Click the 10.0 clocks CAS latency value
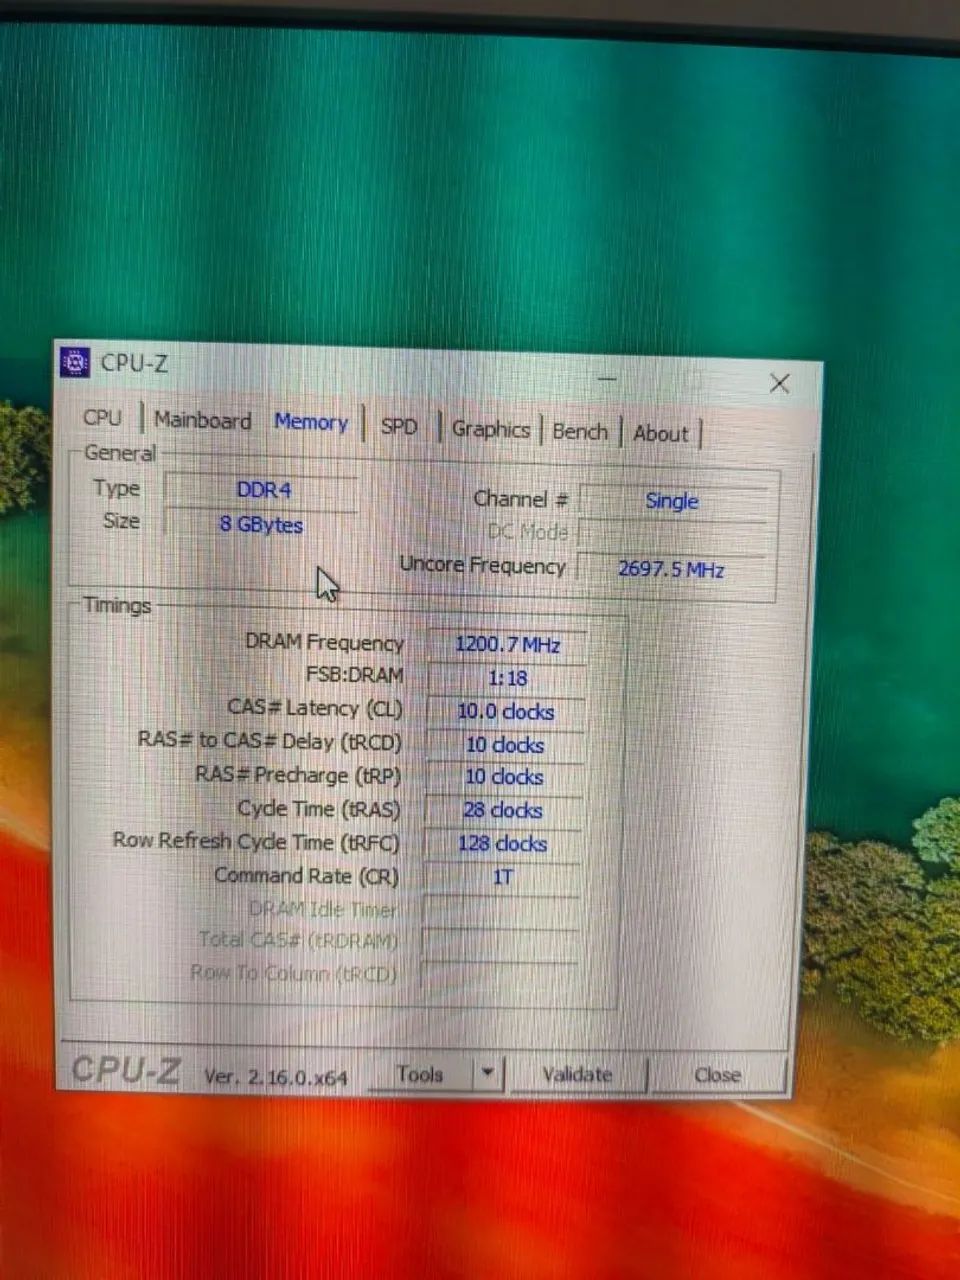 (506, 711)
